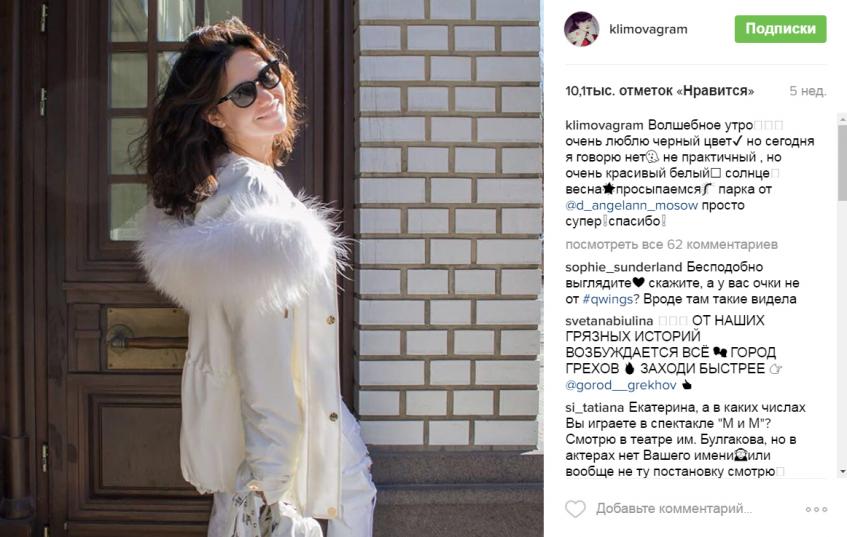Viewport: 847px width, 537px height.
Task: Open @d_angelann_mosow mention link
Action: click(x=631, y=205)
